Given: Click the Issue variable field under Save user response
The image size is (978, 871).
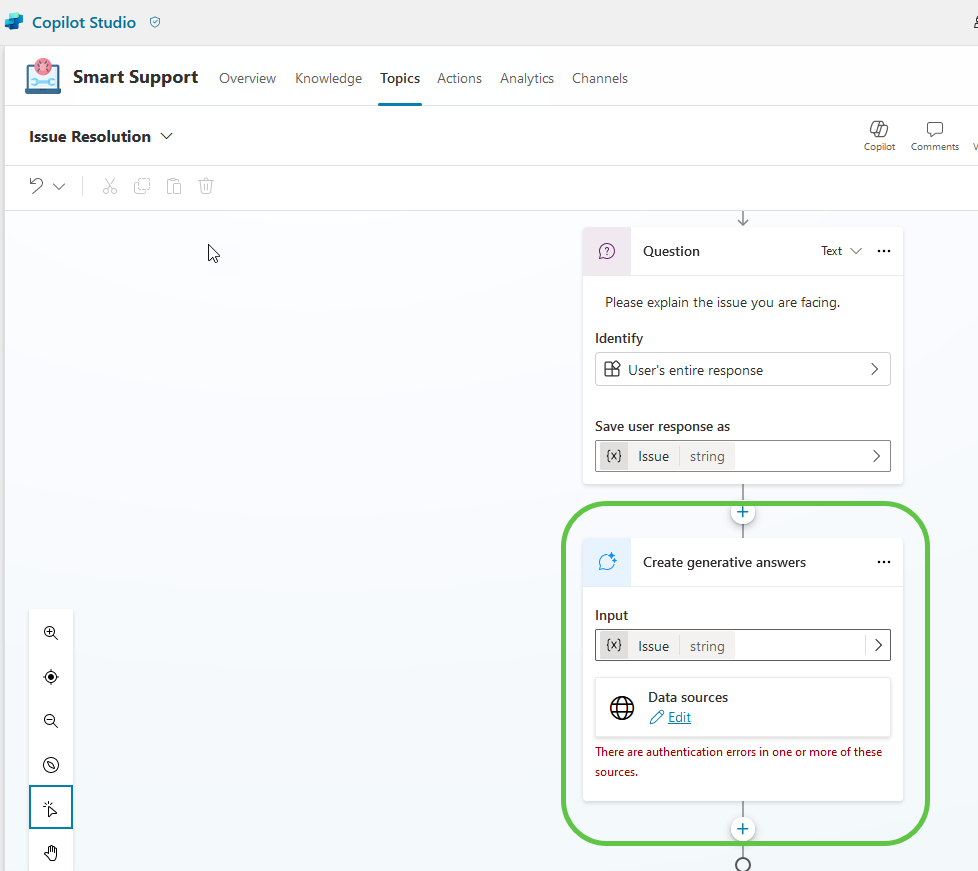Looking at the screenshot, I should [743, 456].
